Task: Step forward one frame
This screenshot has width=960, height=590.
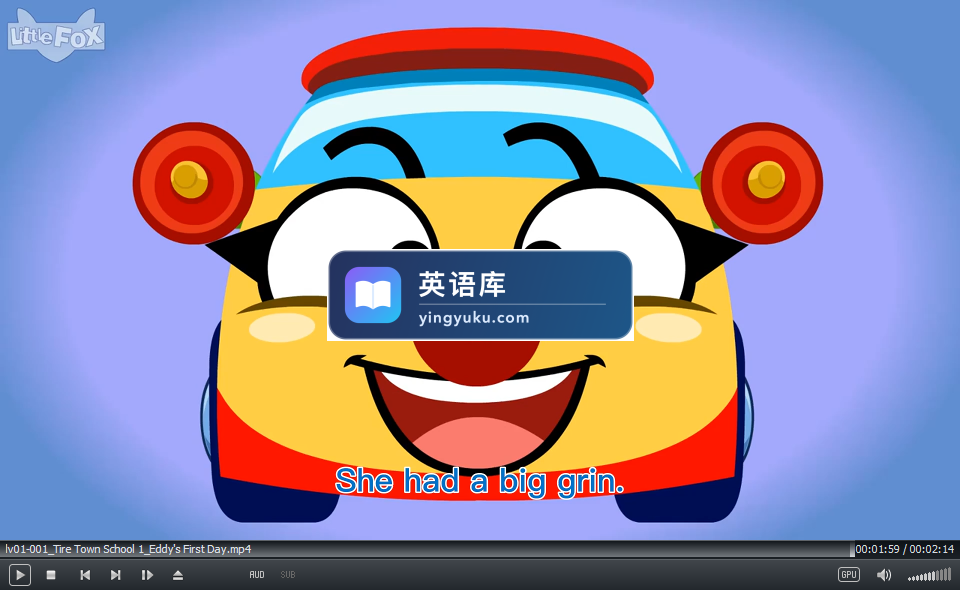Action: tap(147, 575)
